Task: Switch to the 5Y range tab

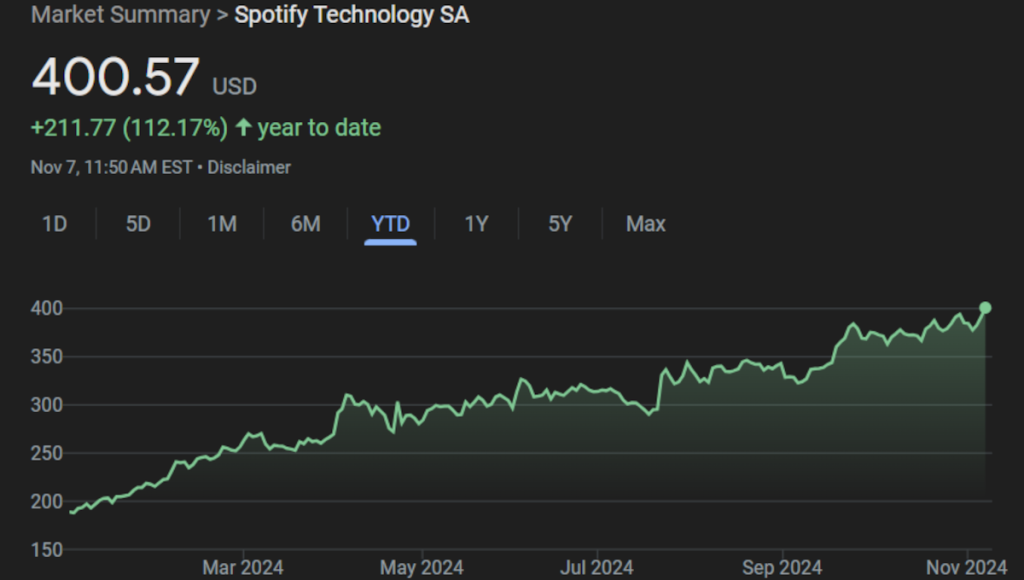Action: coord(560,224)
